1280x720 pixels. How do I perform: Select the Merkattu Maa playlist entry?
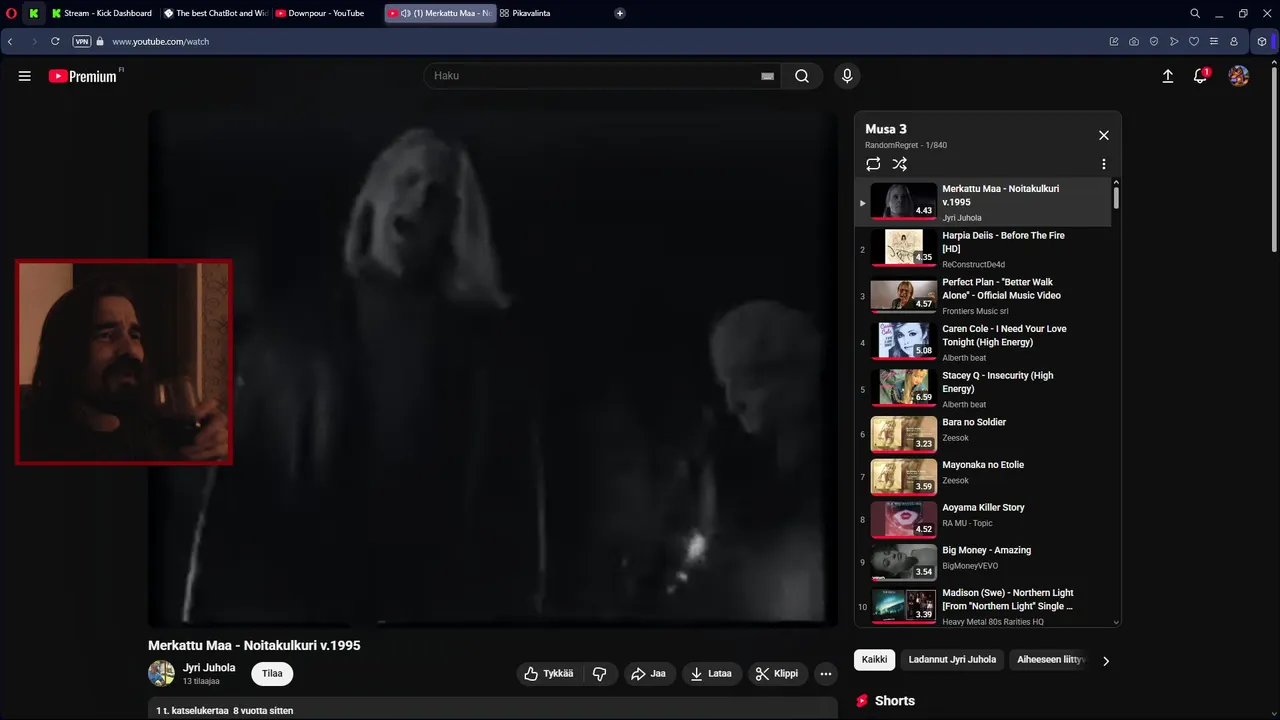[x=985, y=202]
